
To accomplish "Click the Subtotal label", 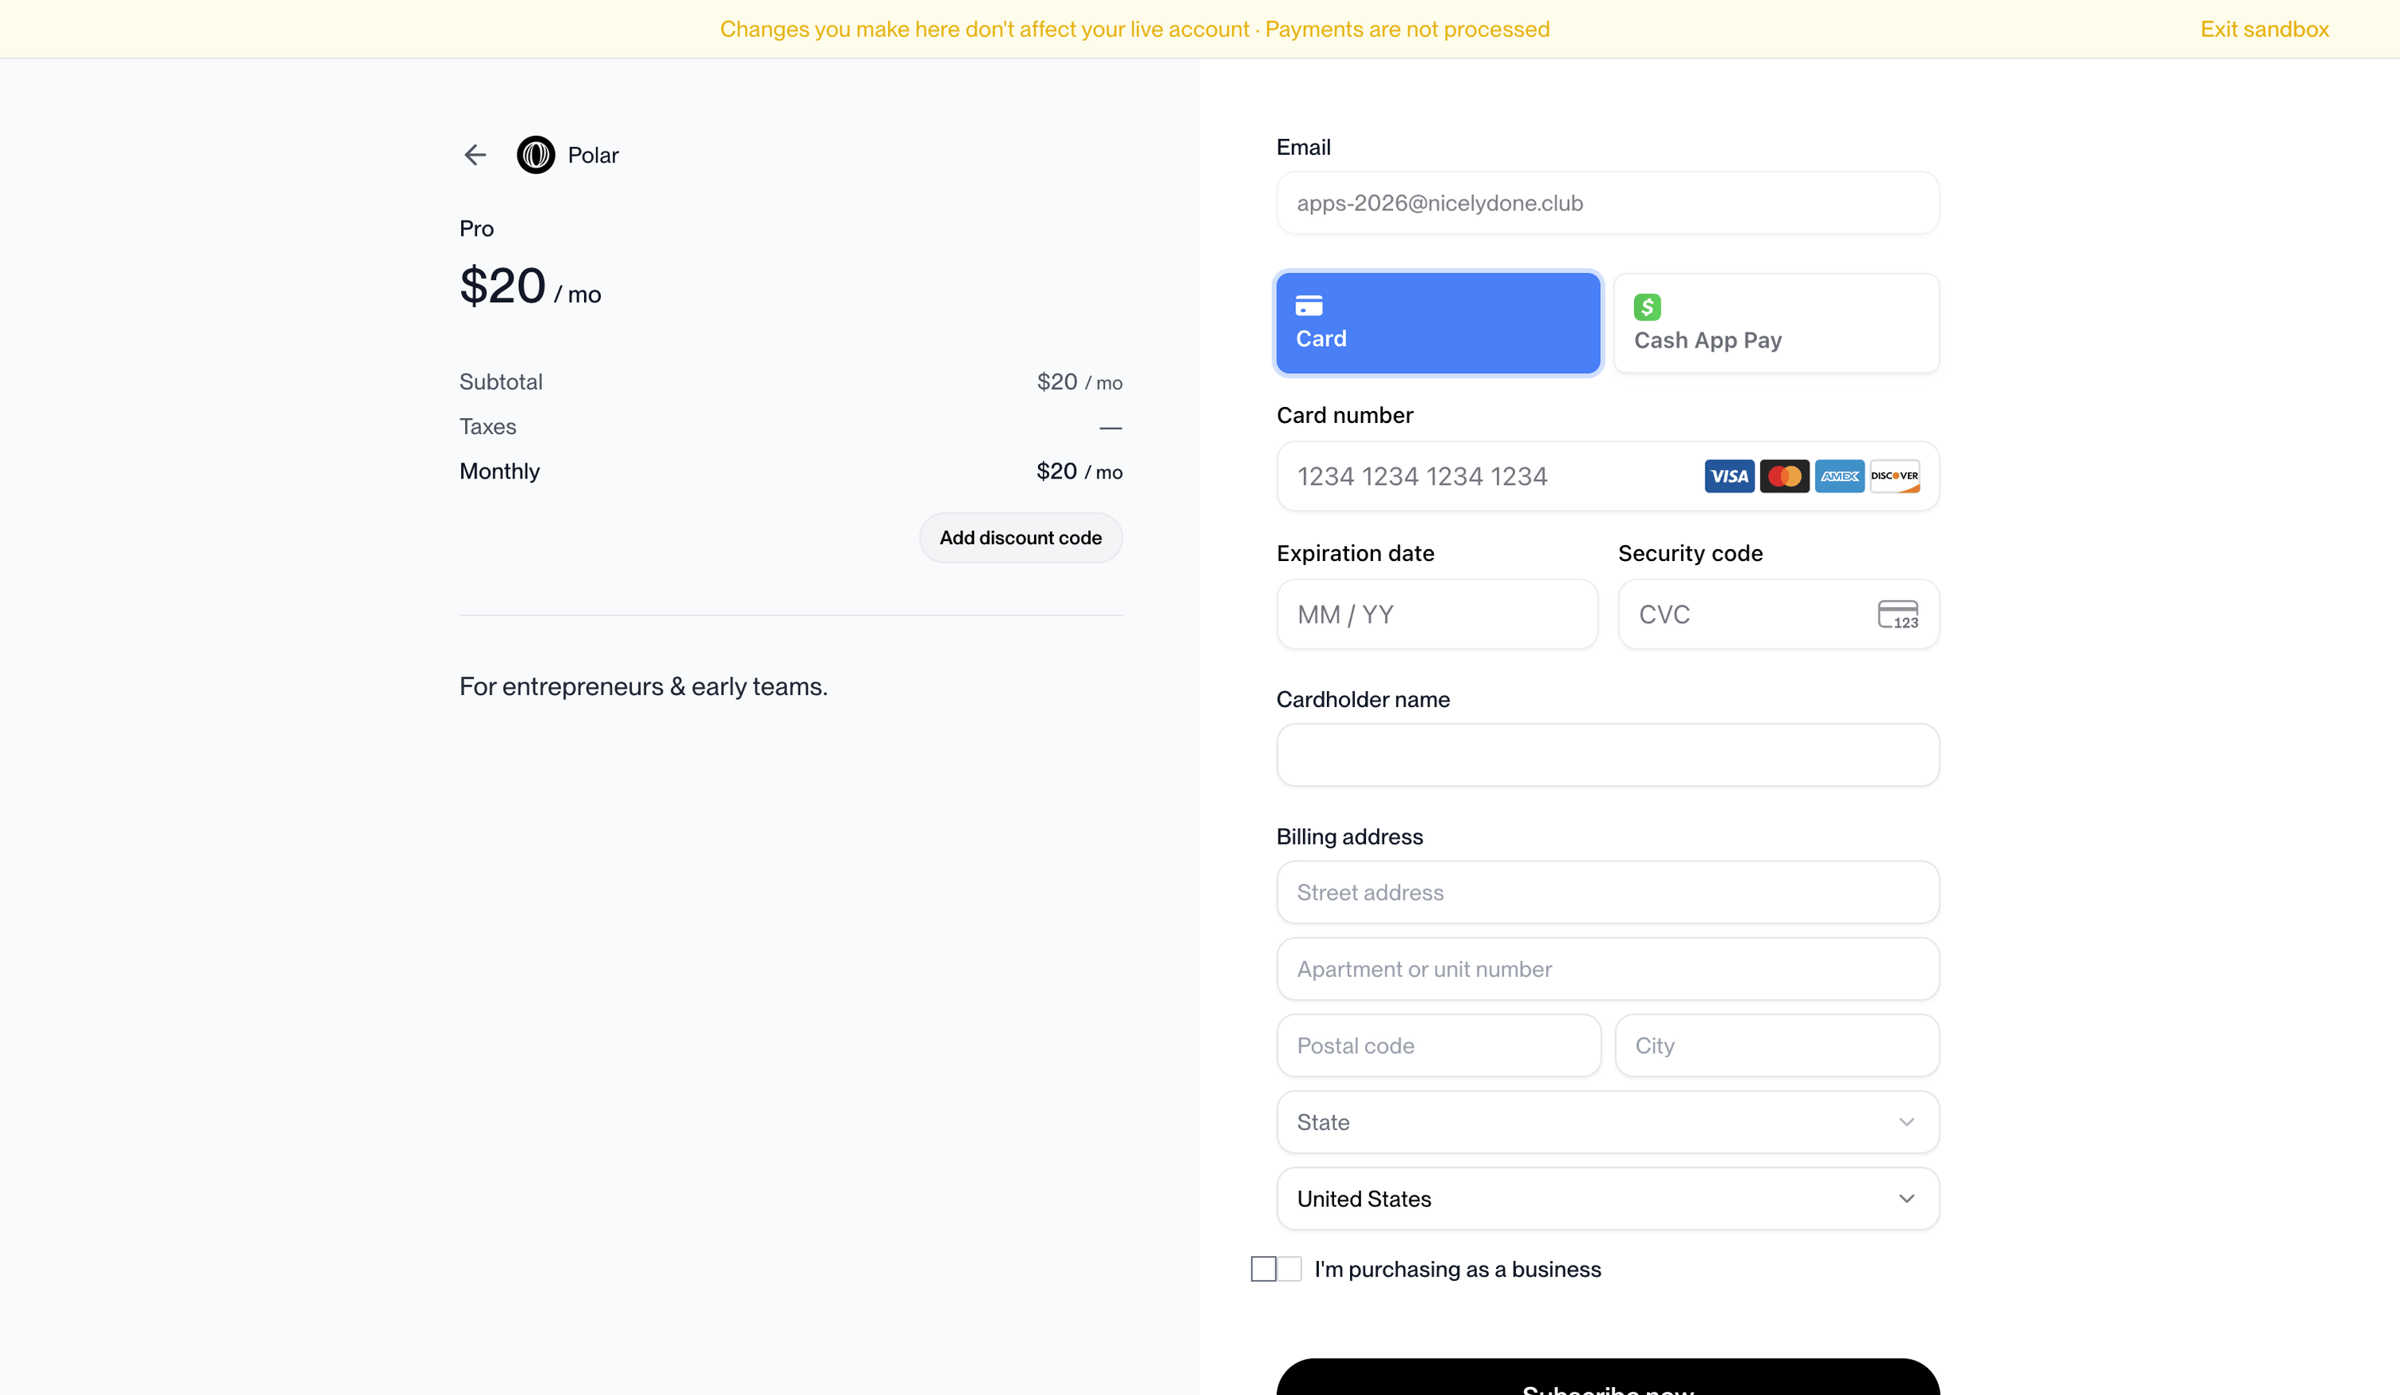I will pyautogui.click(x=501, y=382).
